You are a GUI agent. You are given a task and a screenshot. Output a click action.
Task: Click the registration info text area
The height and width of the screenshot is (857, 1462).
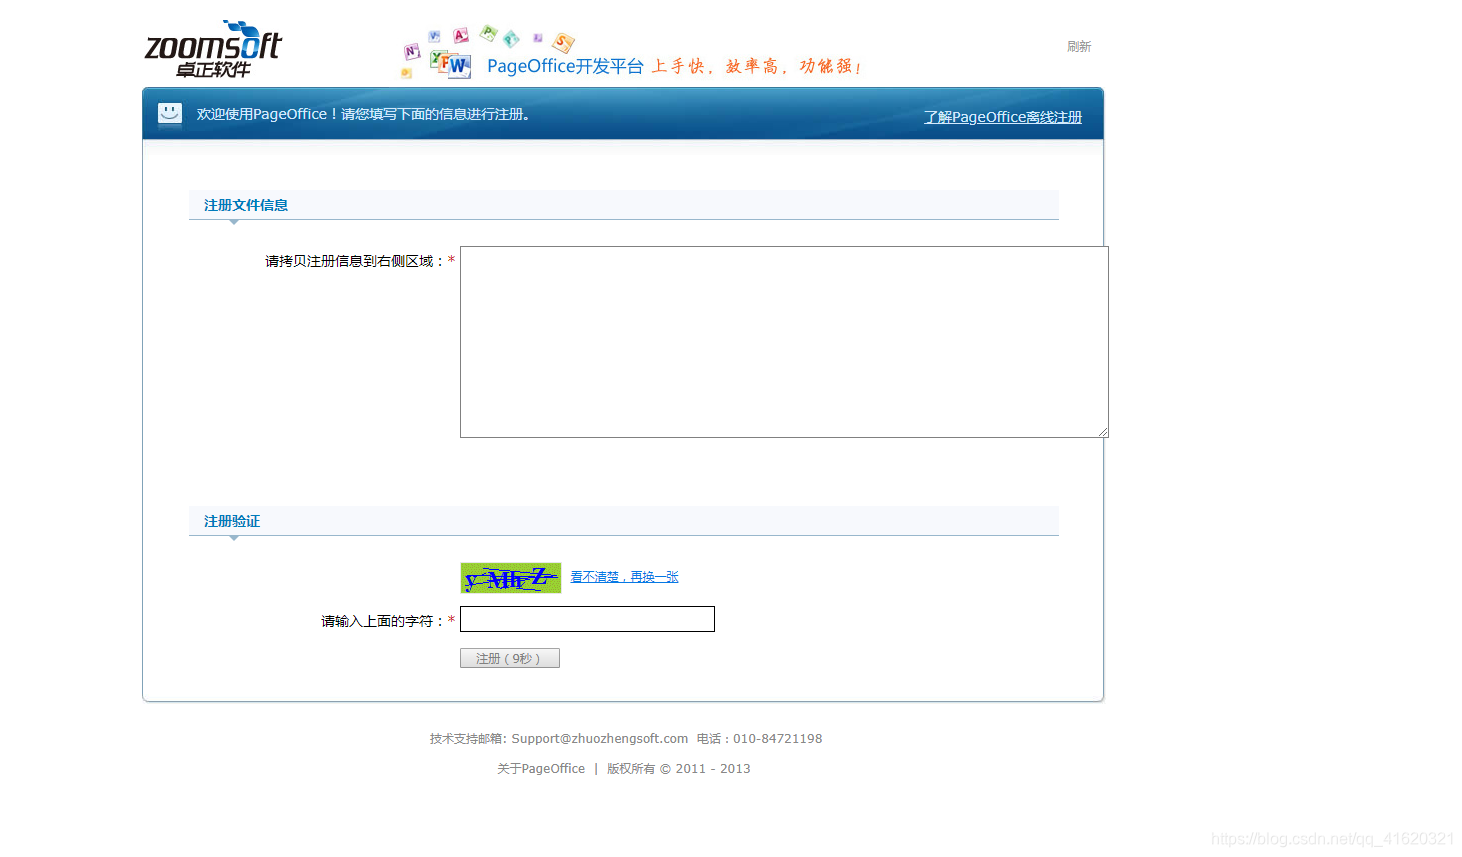tap(784, 342)
